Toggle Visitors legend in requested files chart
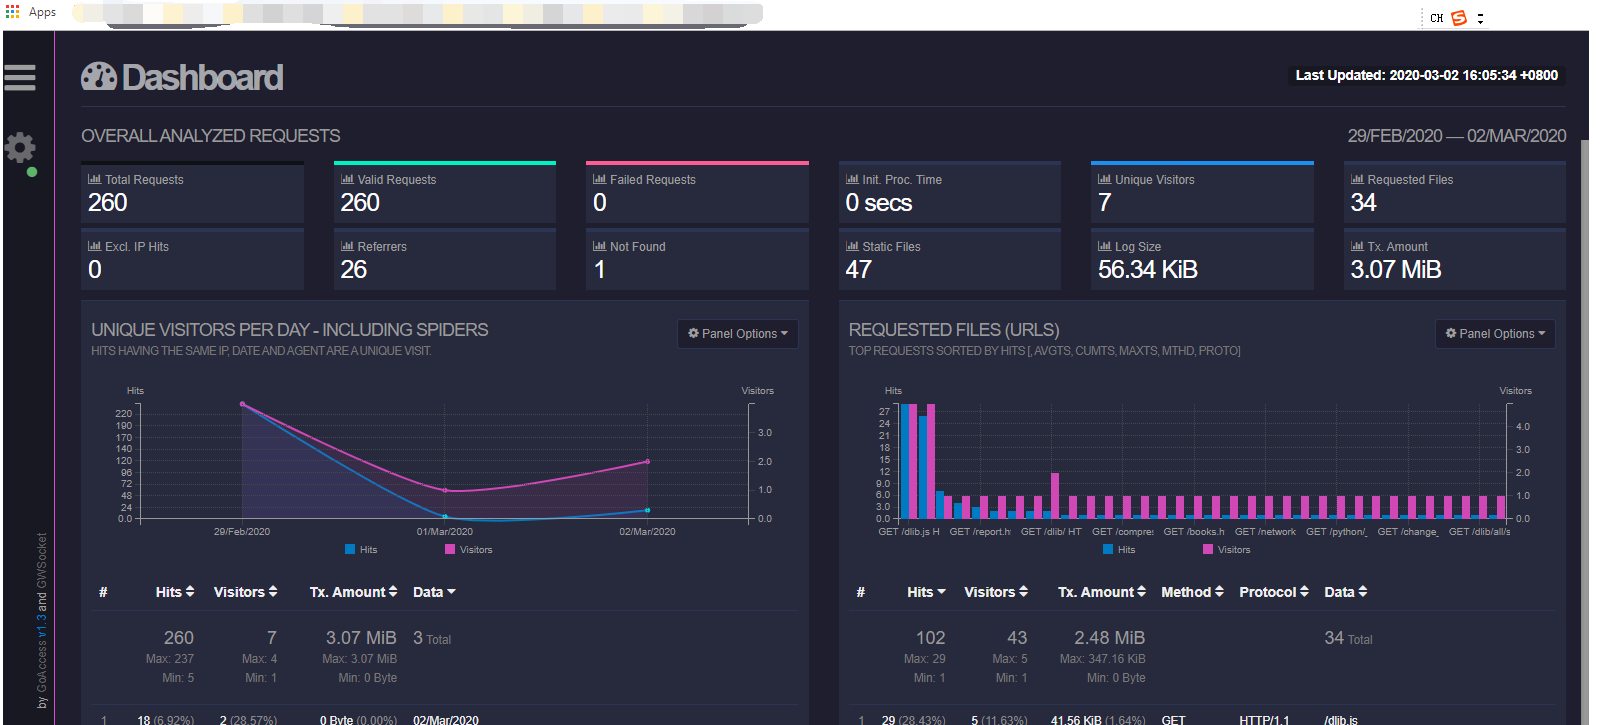This screenshot has height=725, width=1621. [x=1226, y=549]
